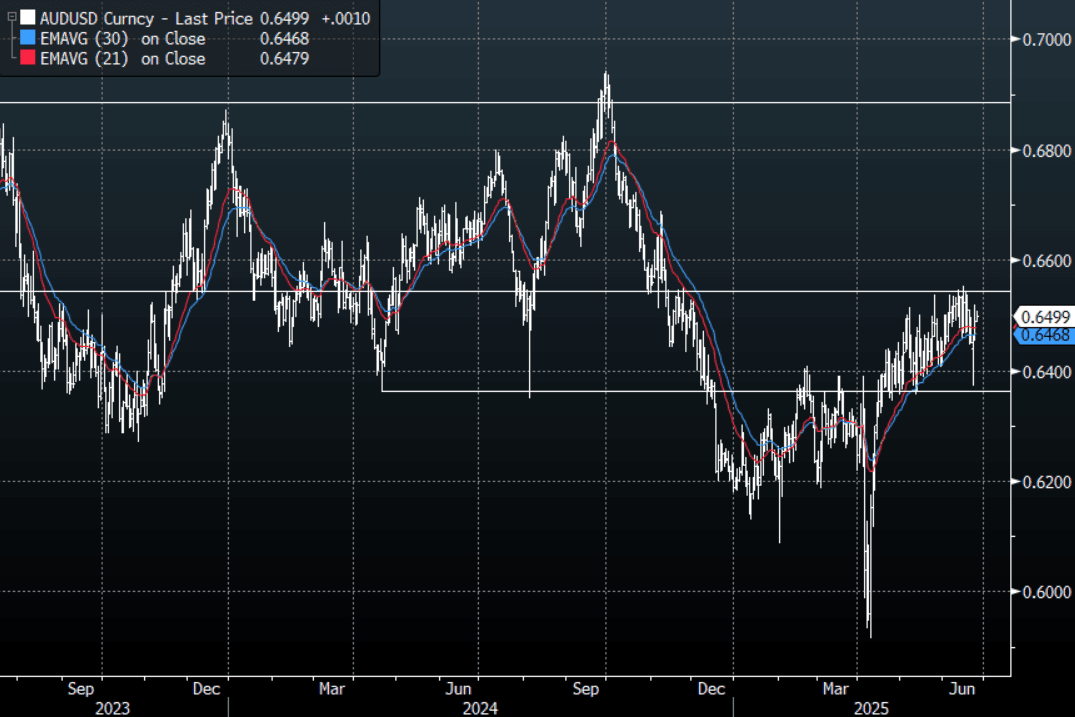Click the +.0010 change value in legend
This screenshot has width=1075, height=717.
tap(346, 18)
